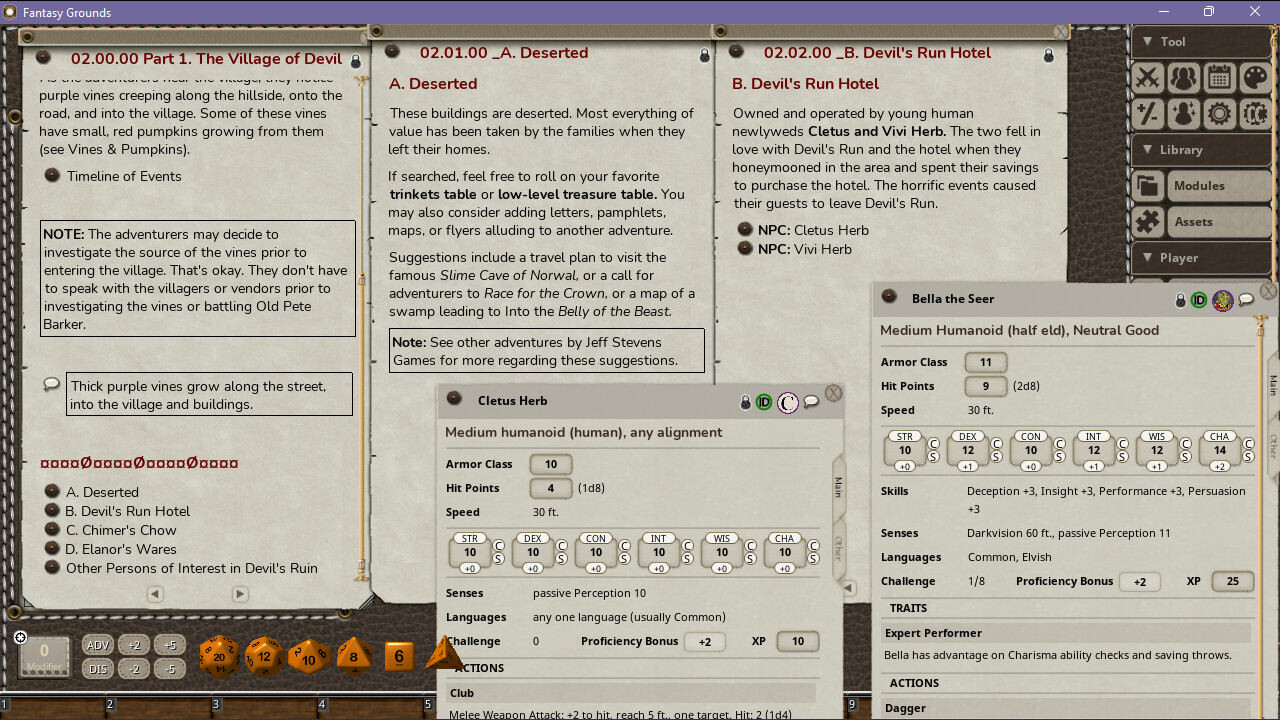Toggle ID visibility on Cletus Herb window
Screen dimensions: 1280x720
(764, 402)
